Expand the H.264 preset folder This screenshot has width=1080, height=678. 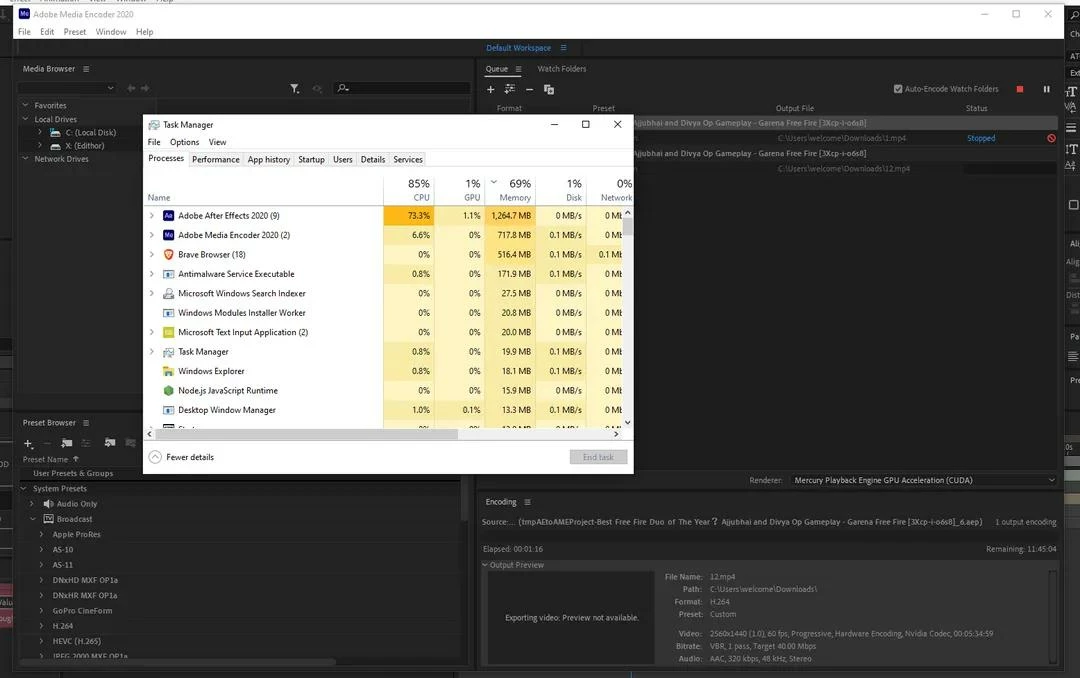click(41, 626)
